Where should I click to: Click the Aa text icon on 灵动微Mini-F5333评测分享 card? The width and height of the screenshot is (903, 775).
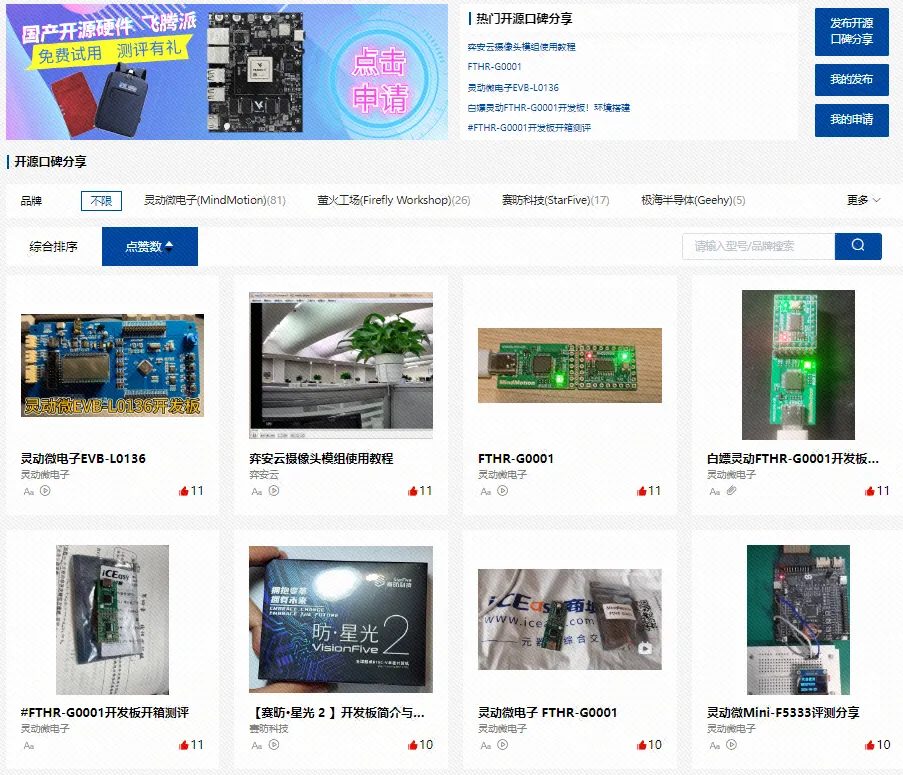[715, 746]
